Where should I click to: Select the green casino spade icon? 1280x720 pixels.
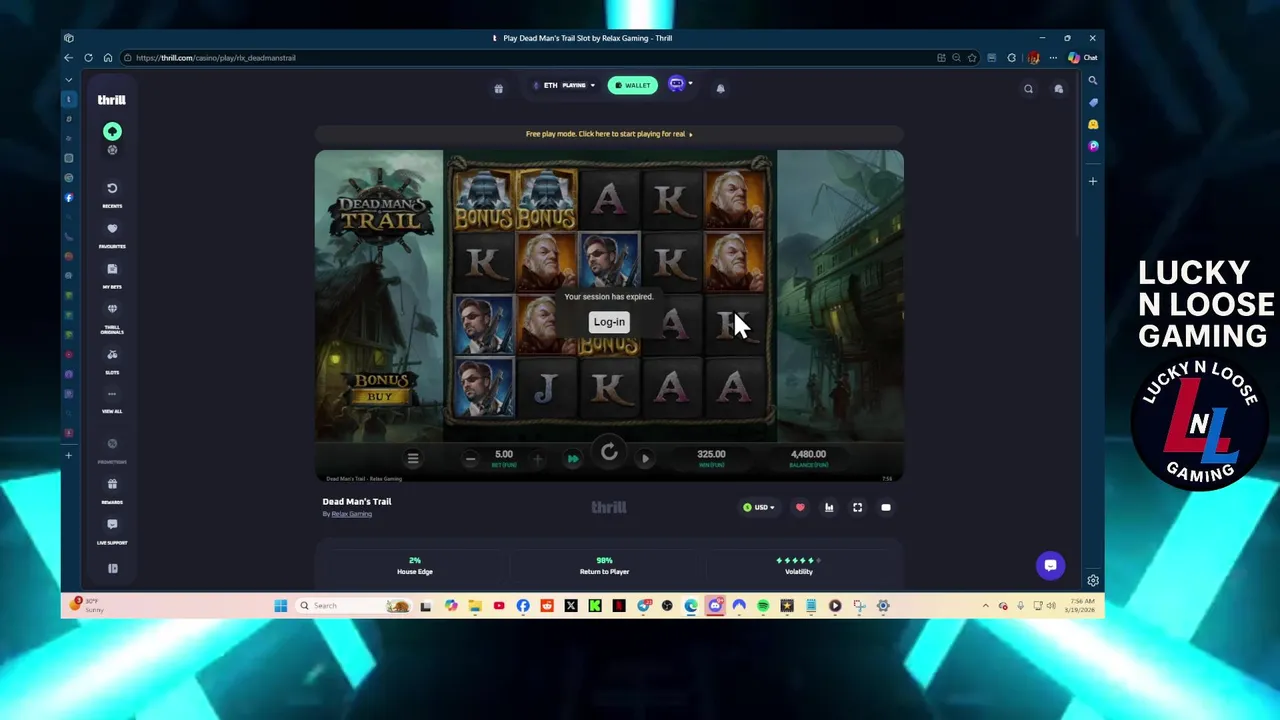(112, 131)
